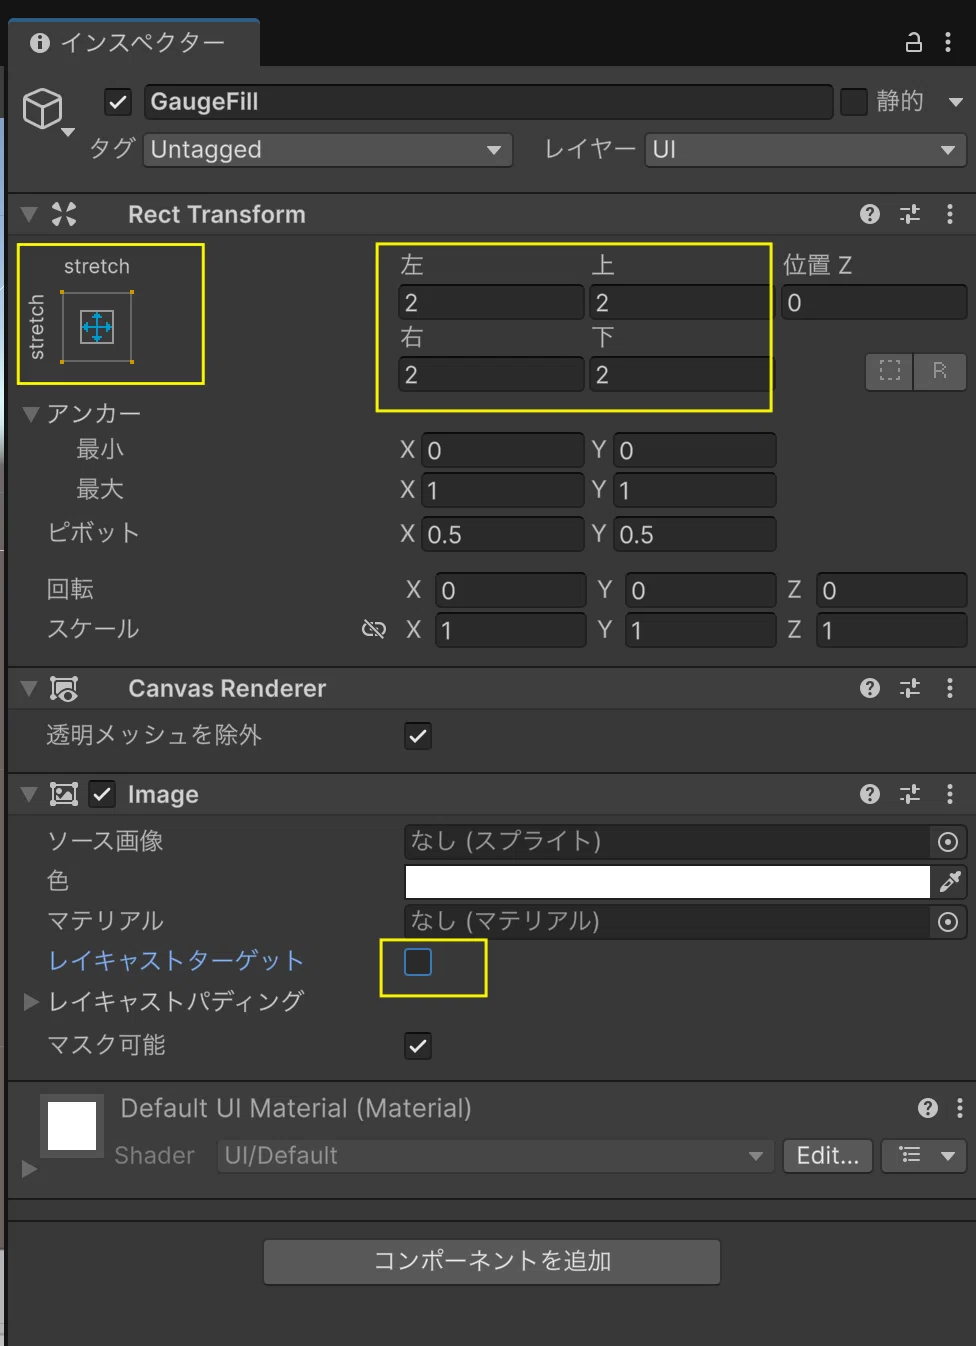
Task: Open Canvas Renderer help reference
Action: click(870, 688)
